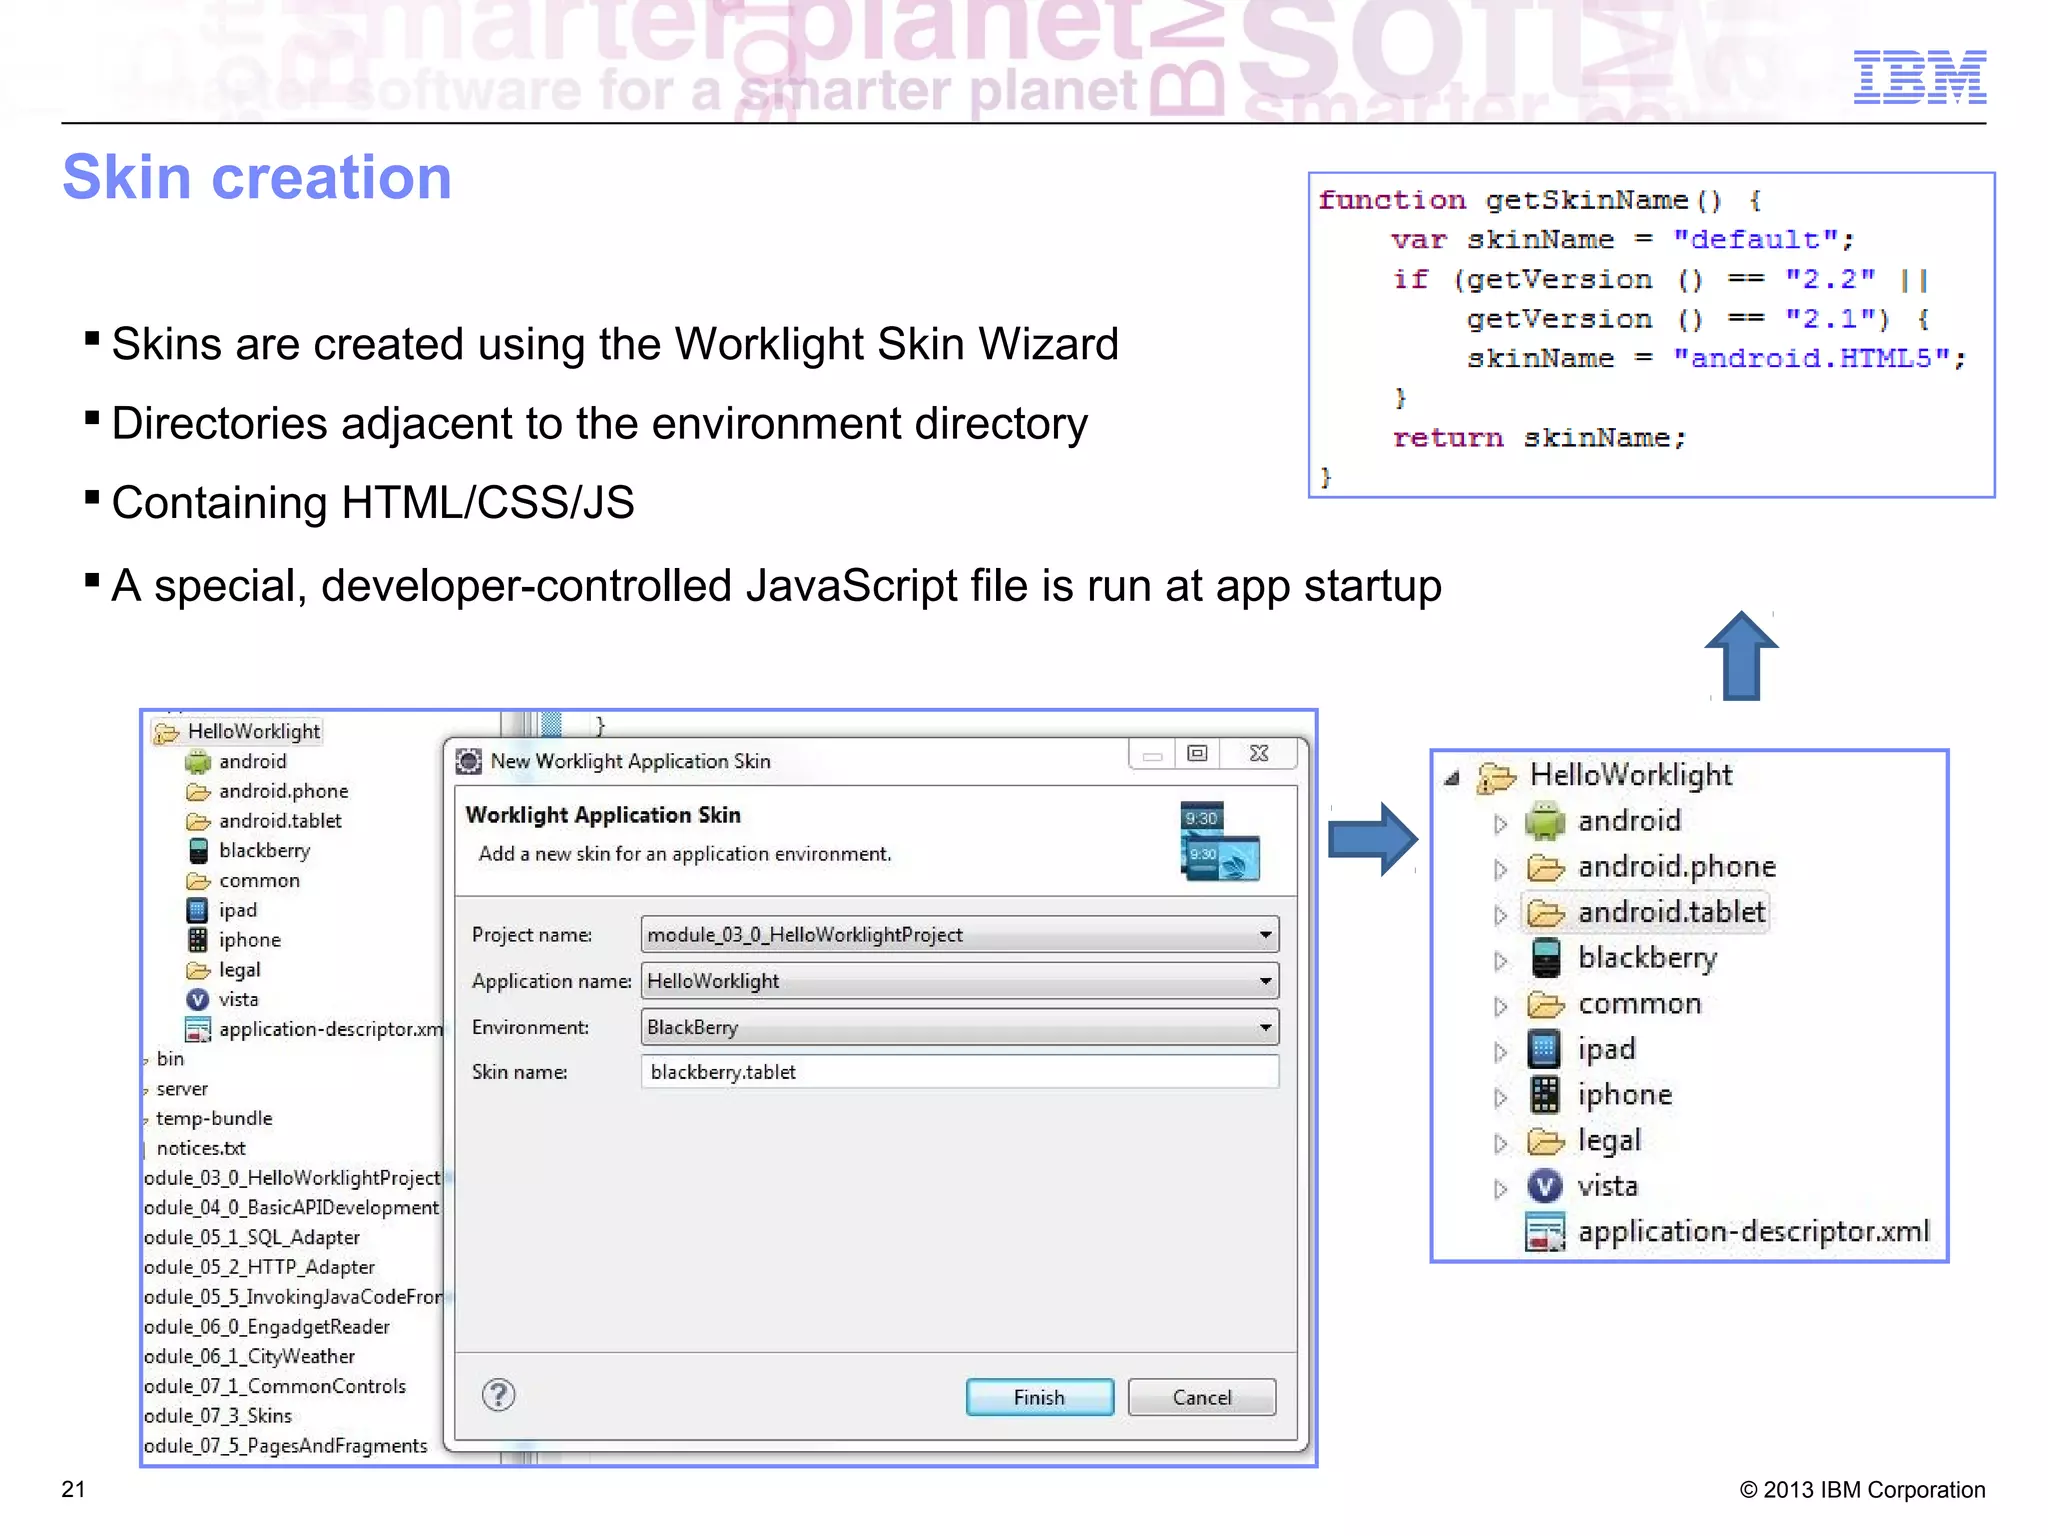Expand android node in right tree
2048x1536 pixels.
(x=1500, y=823)
